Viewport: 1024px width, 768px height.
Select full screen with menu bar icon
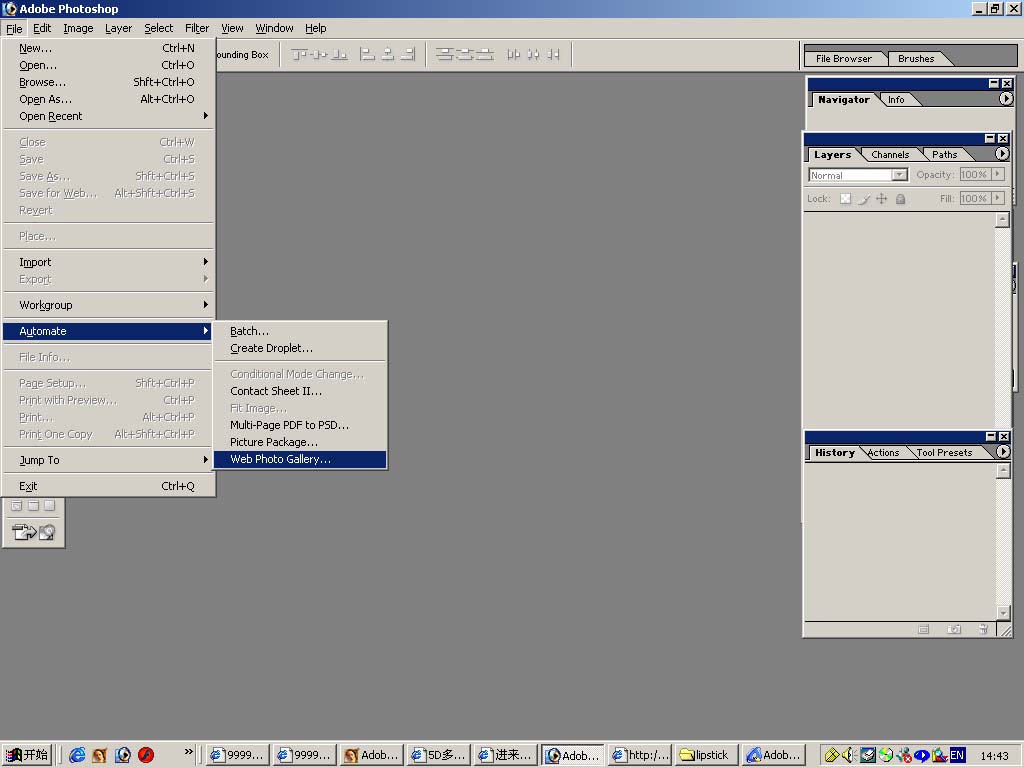[33, 505]
